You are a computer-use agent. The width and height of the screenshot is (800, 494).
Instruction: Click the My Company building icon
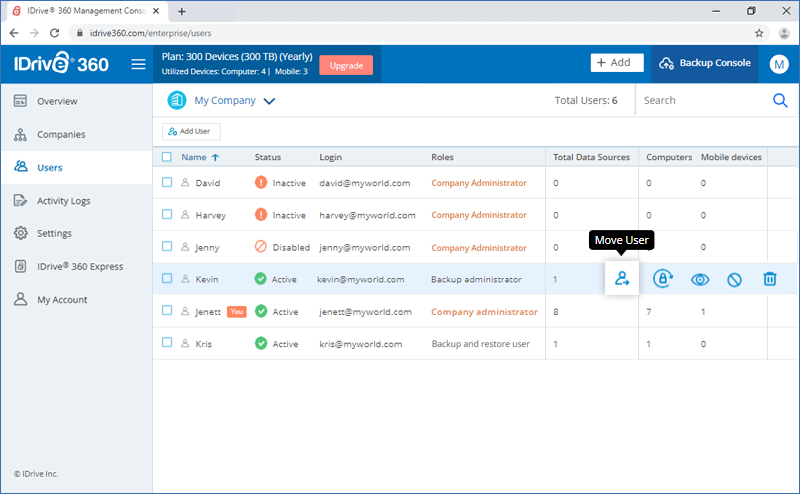pos(177,100)
